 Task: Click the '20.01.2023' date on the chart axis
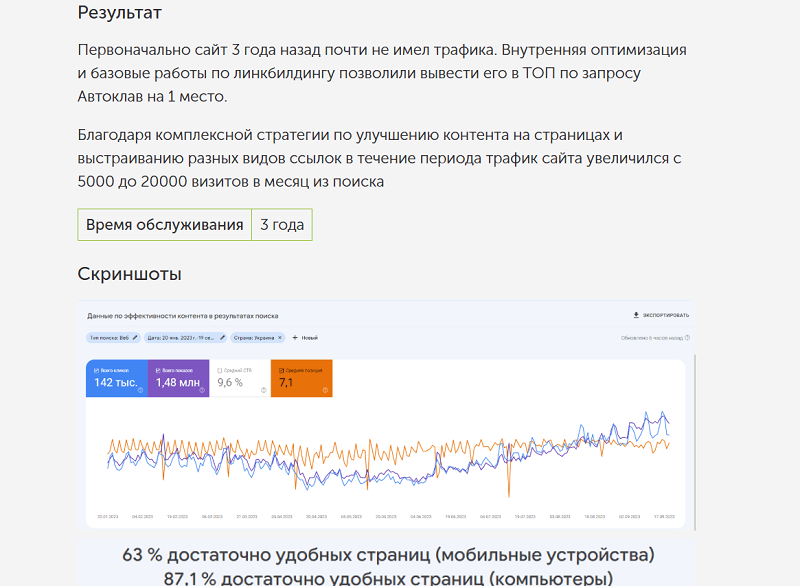pos(108,517)
